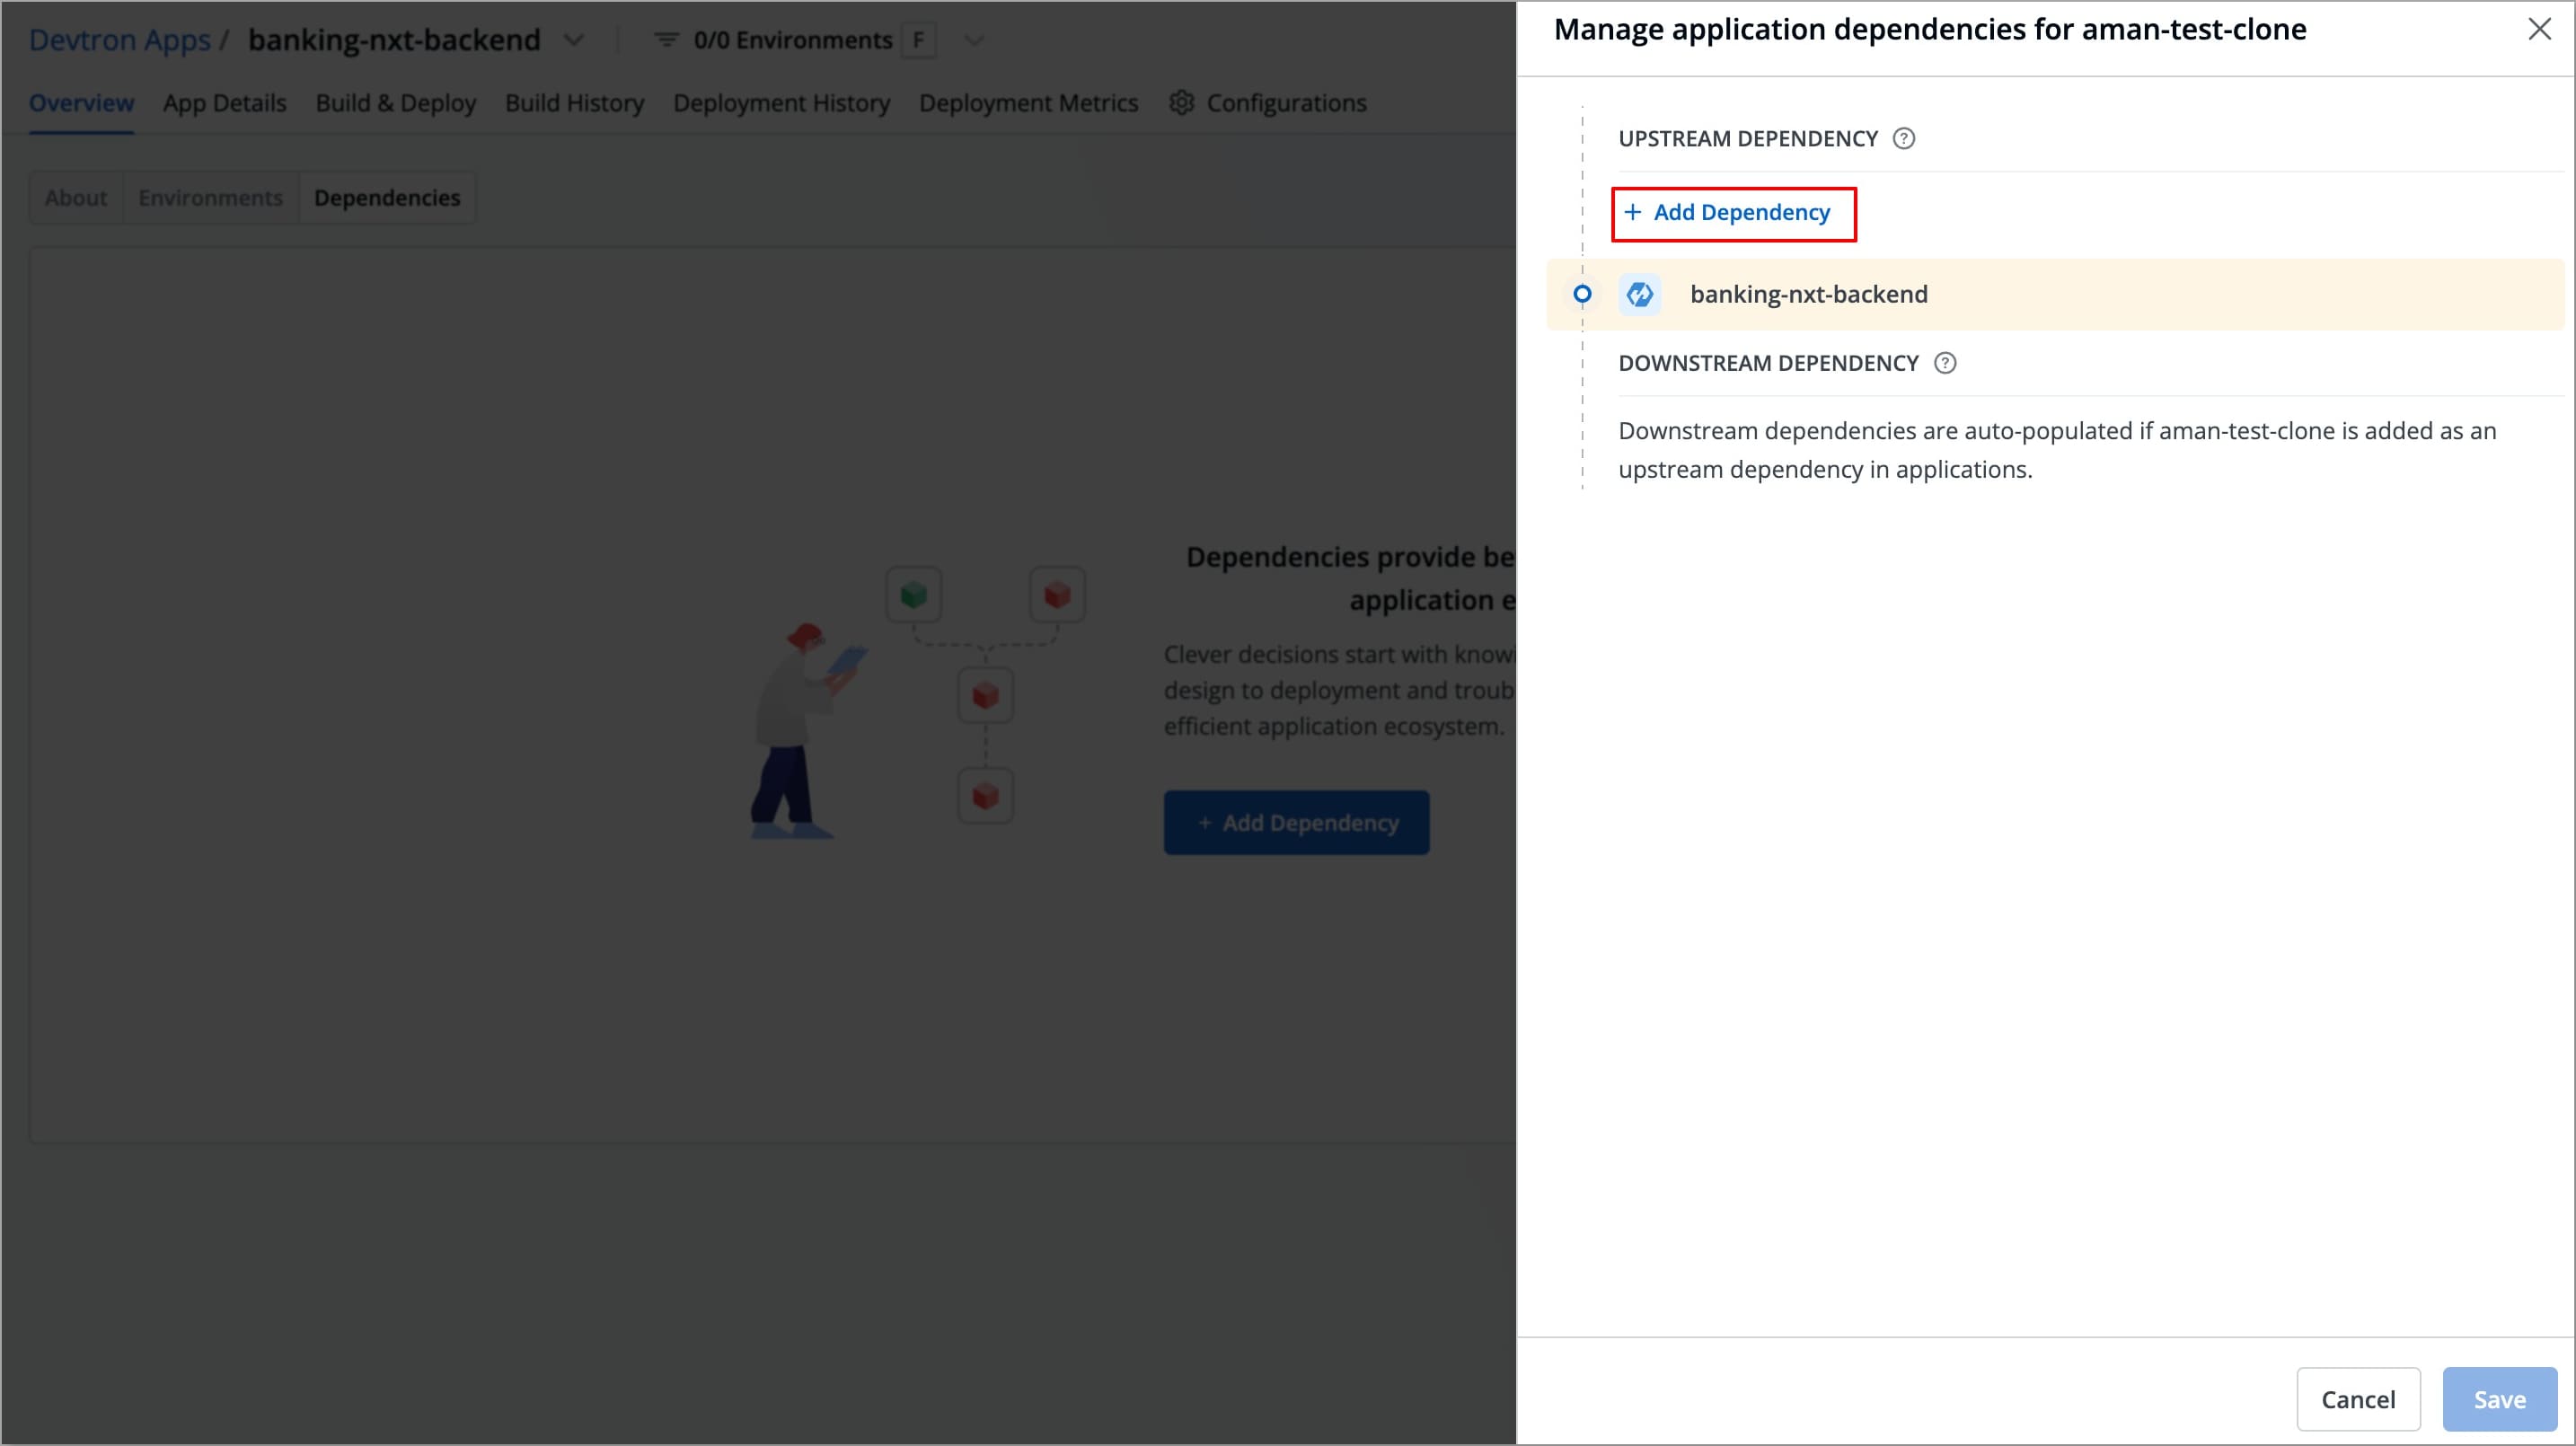The image size is (2576, 1446).
Task: Open the App Details tab
Action: click(225, 103)
